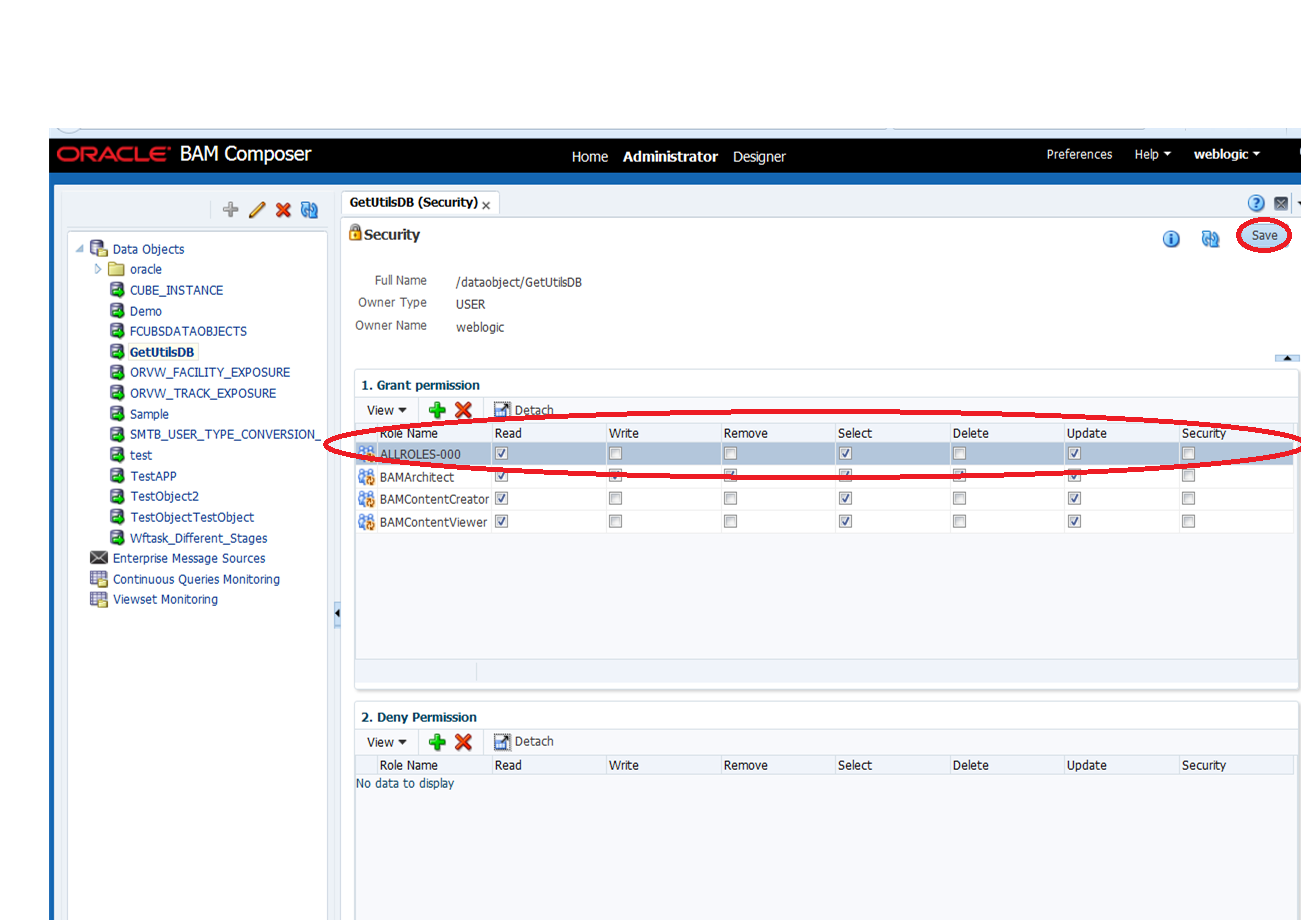Open Preferences
Viewport: 1301px width, 920px height.
click(1079, 155)
